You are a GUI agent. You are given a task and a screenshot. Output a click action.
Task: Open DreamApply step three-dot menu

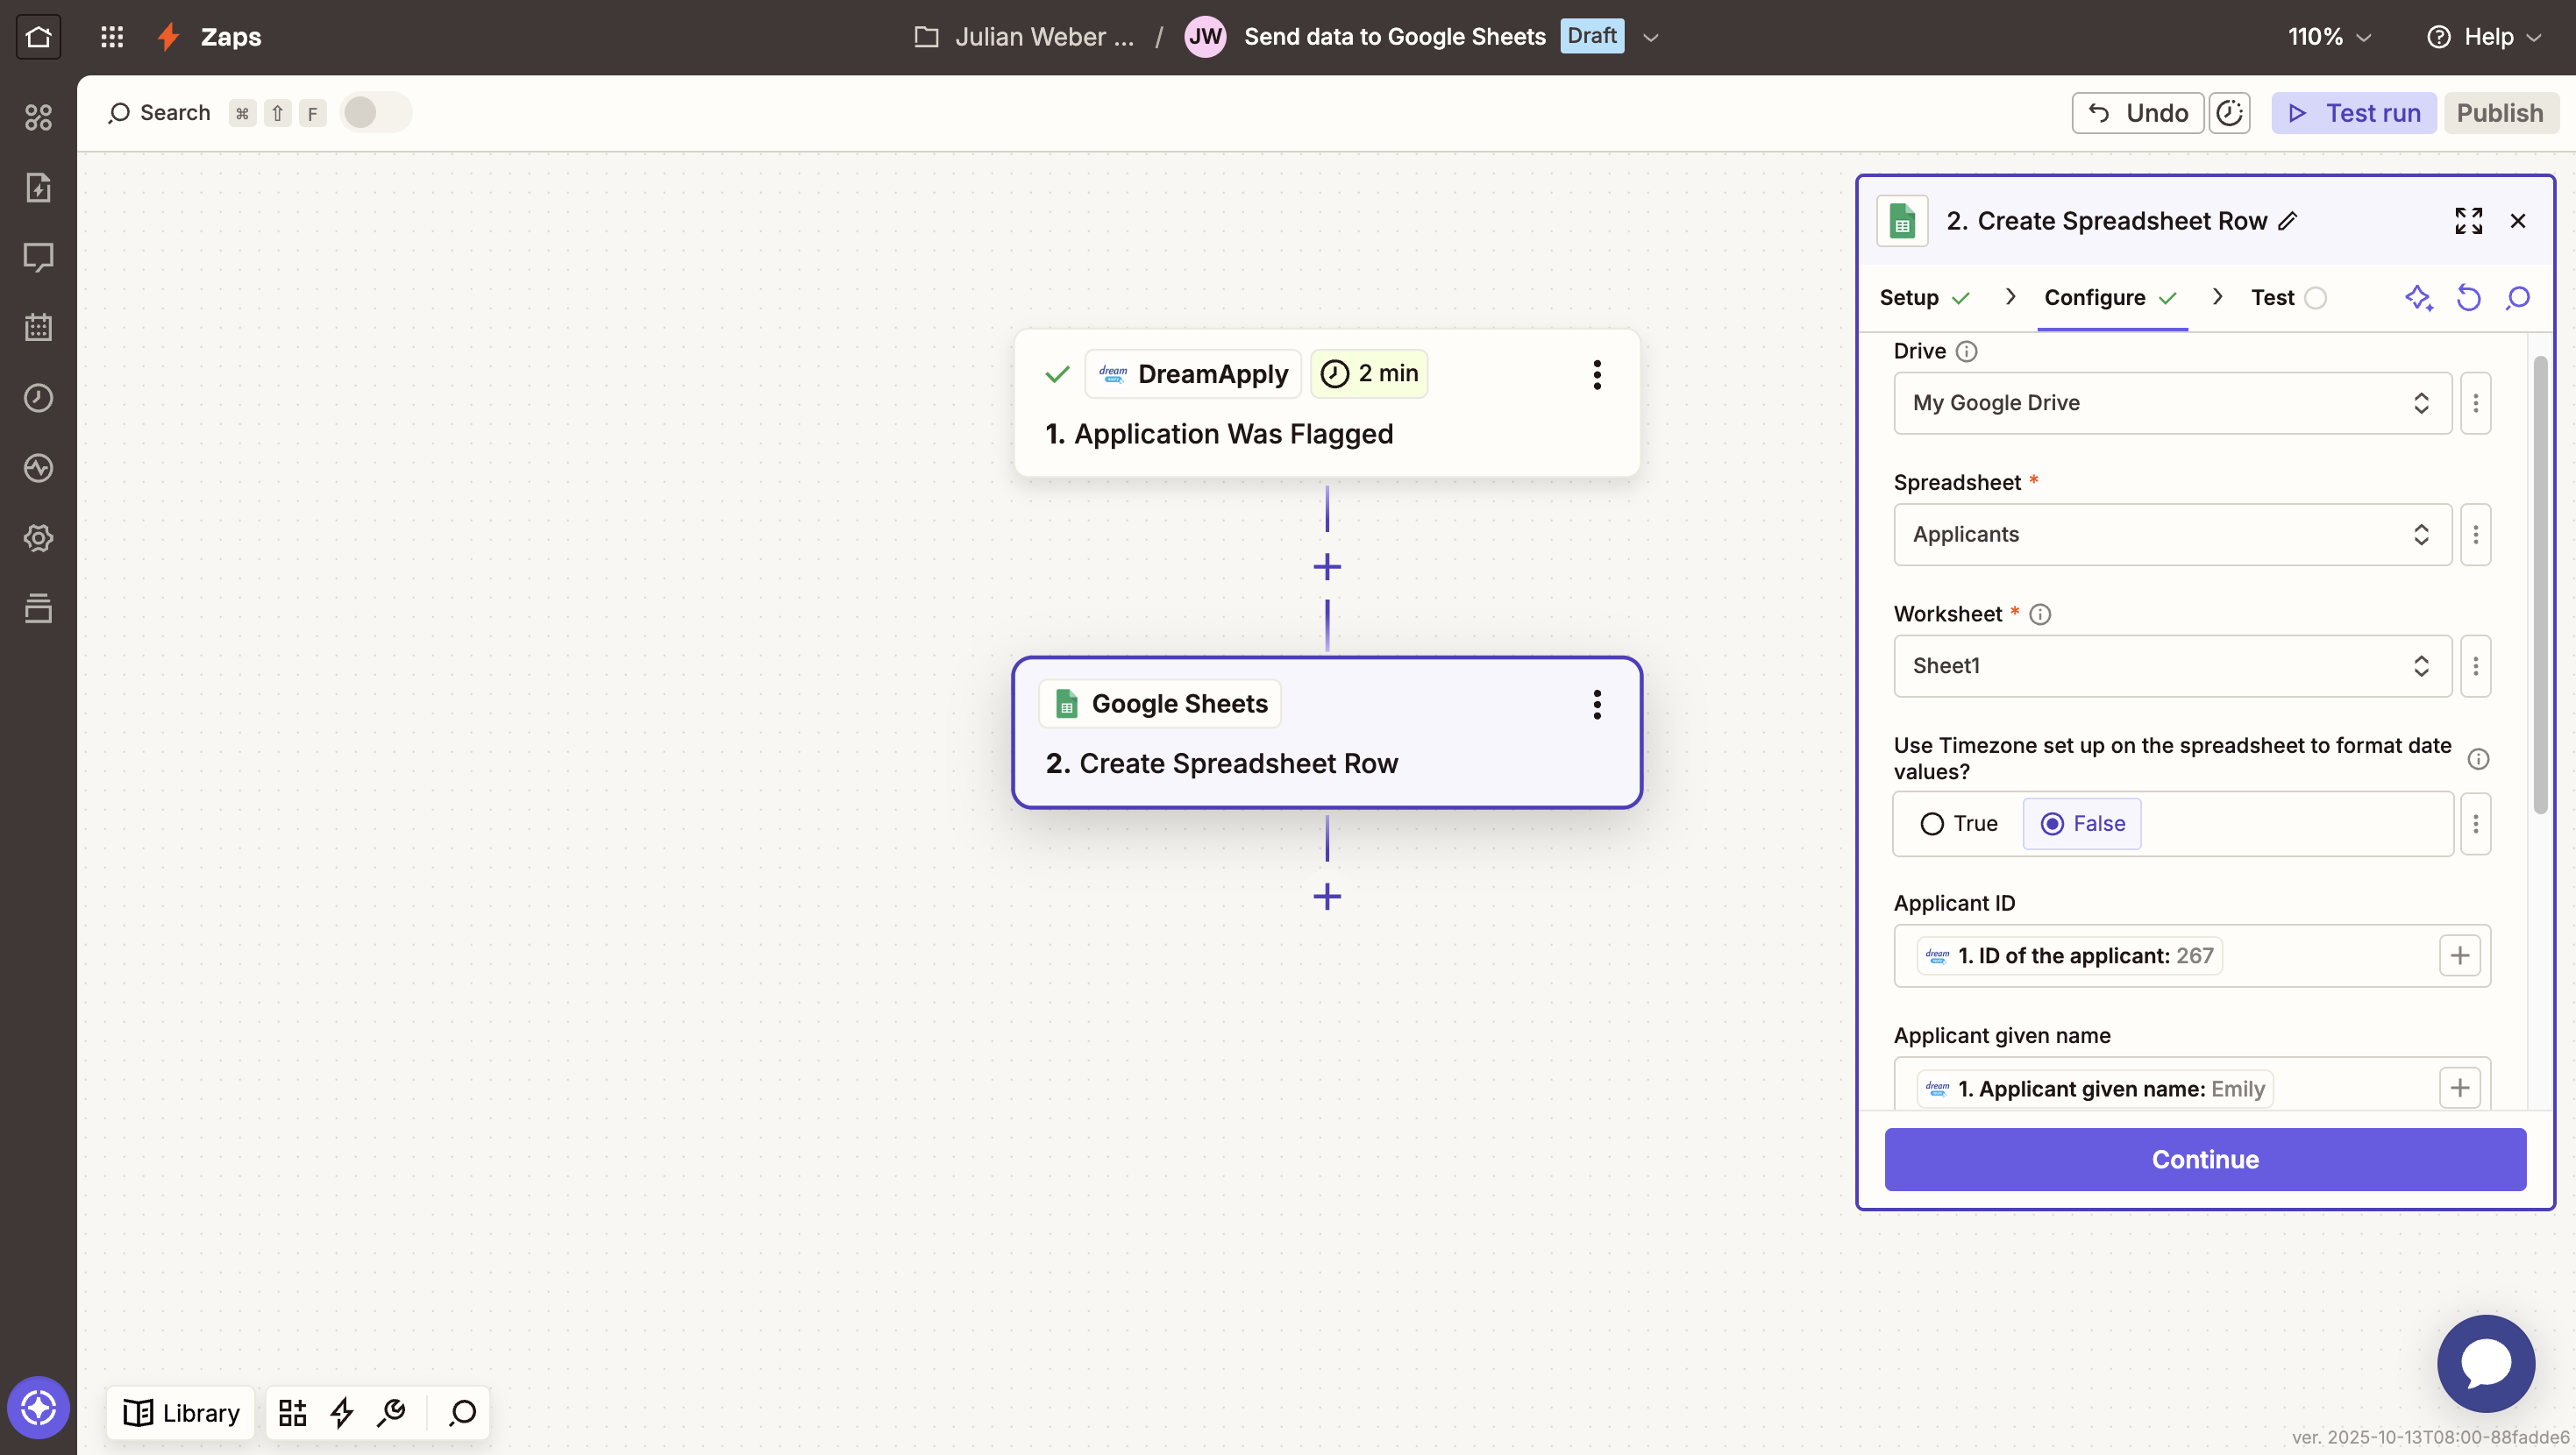pos(1597,375)
